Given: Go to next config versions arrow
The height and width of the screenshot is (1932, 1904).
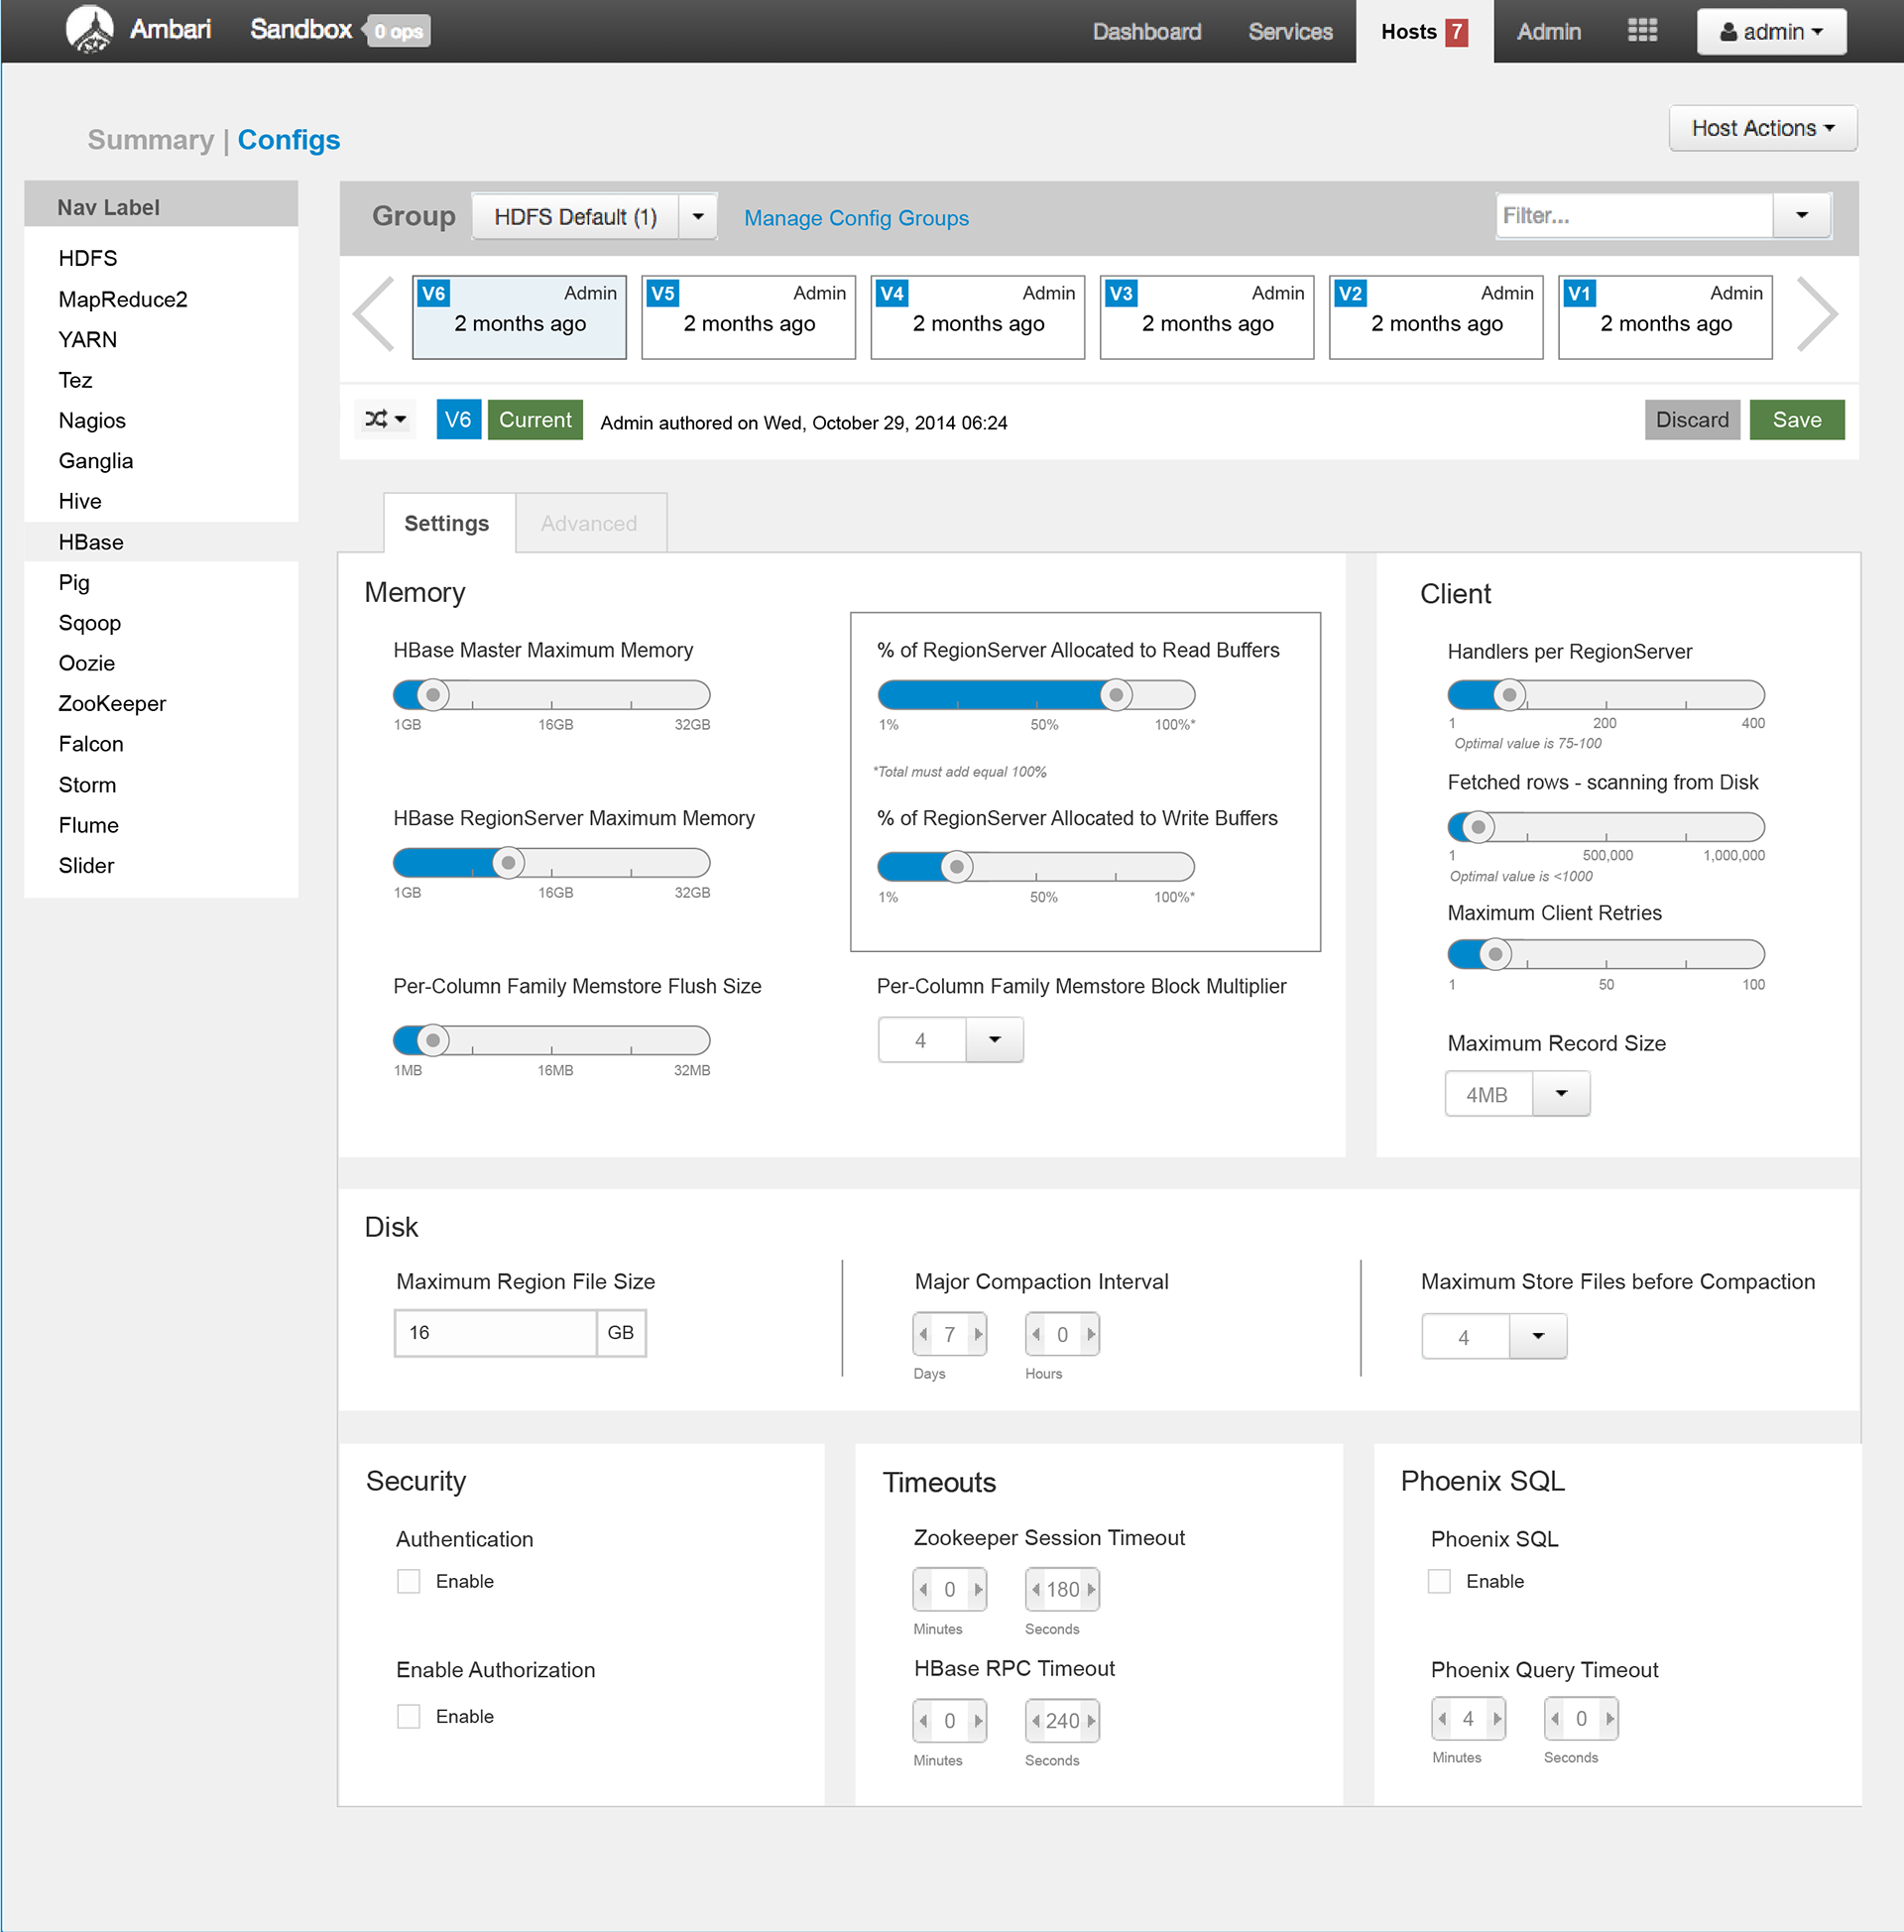Looking at the screenshot, I should pos(1816,314).
